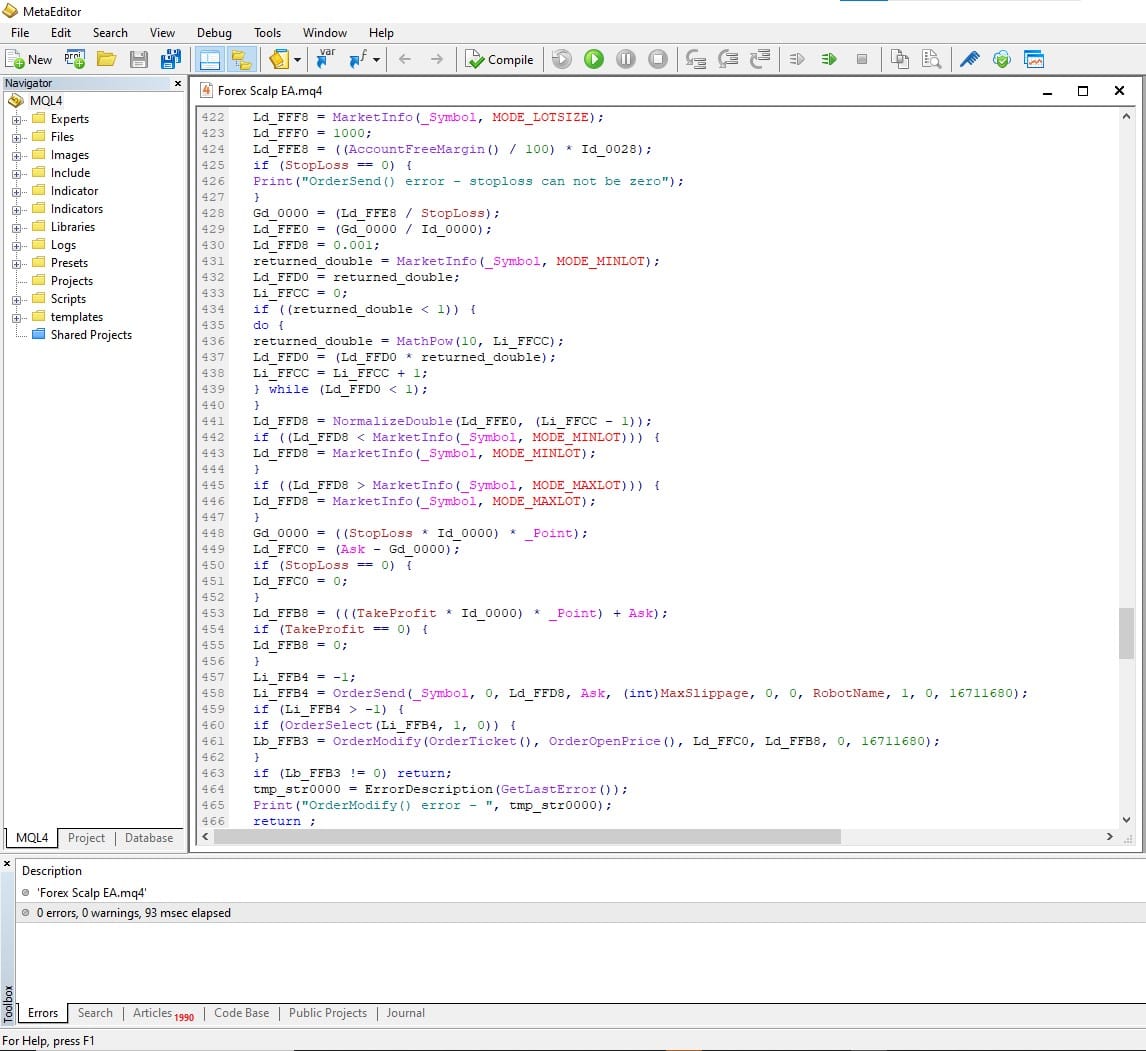Click the Step Out debug icon

[760, 59]
